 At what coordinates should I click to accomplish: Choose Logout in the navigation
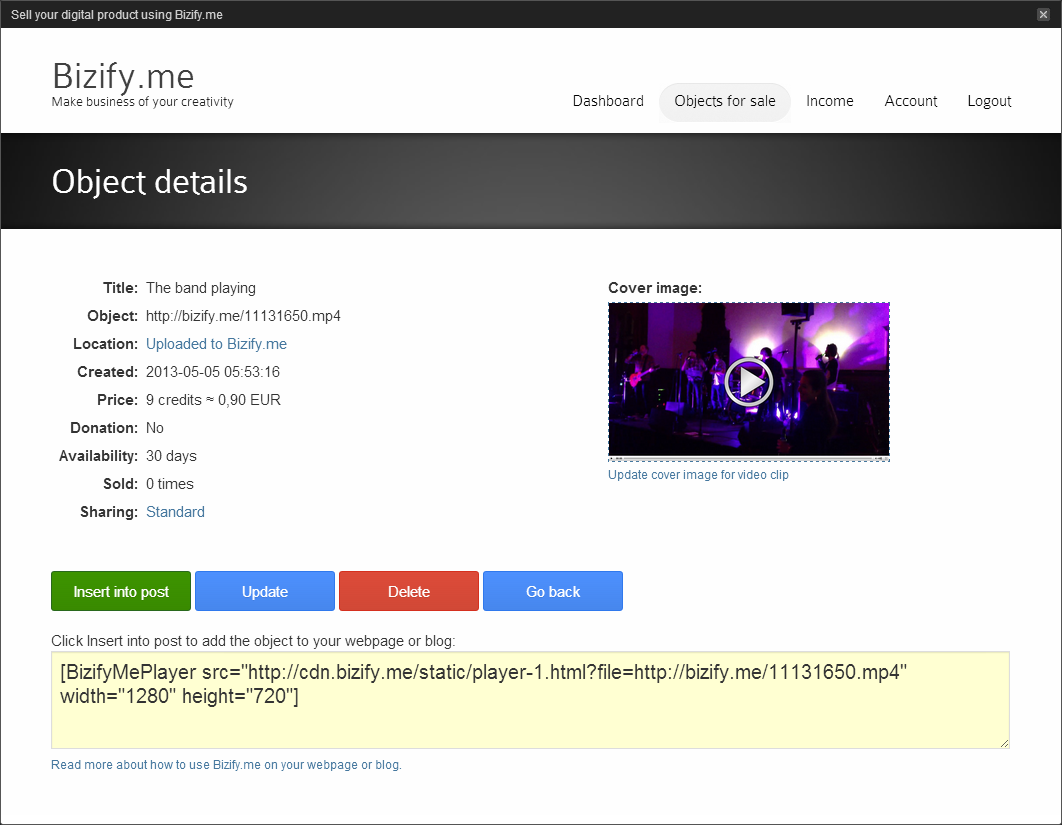(989, 101)
